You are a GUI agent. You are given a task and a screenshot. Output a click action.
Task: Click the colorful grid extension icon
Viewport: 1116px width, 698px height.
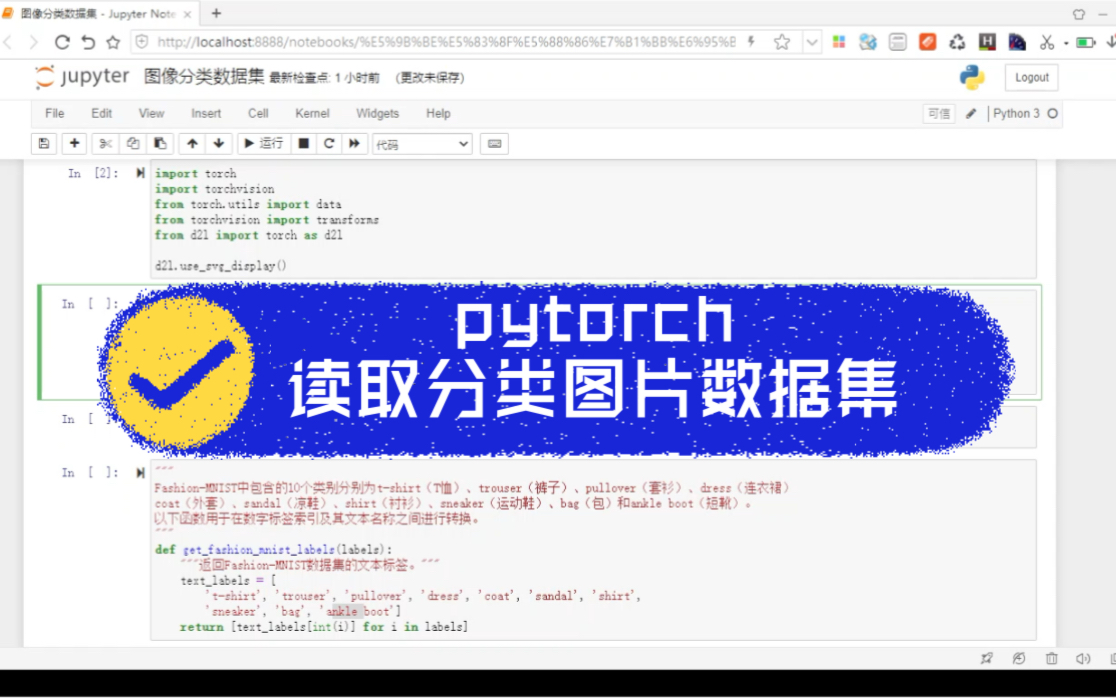(x=838, y=42)
